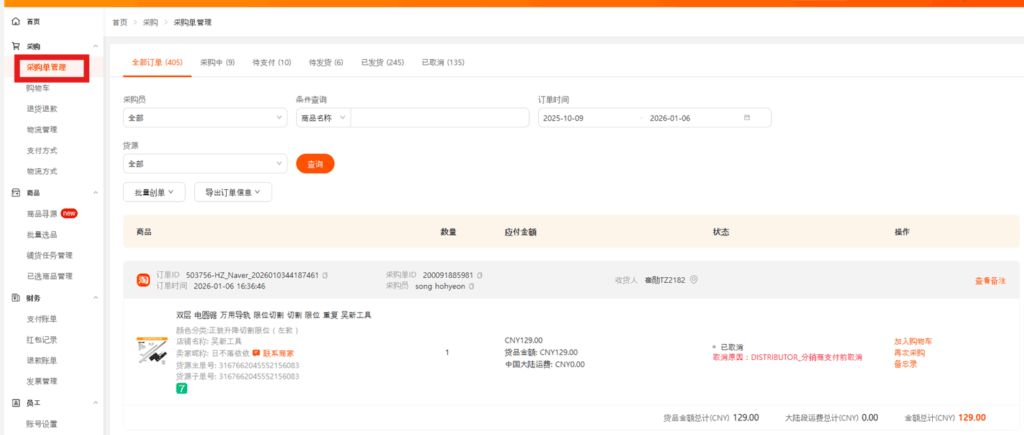1024x435 pixels.
Task: Copy the 采购单ID using its copy icon
Action: coord(480,275)
